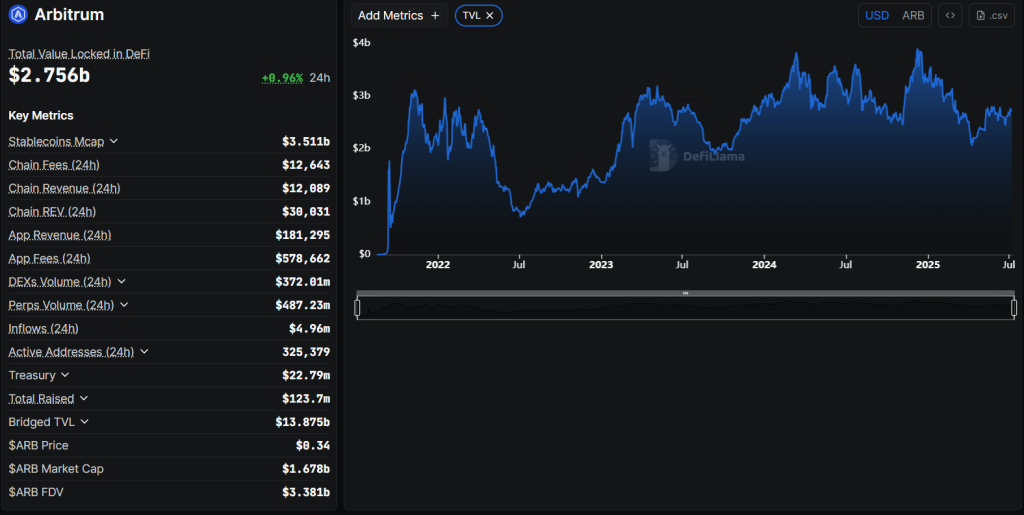Click the Chain Fees (24h) label
Screen dimensions: 1024x515
tap(54, 165)
